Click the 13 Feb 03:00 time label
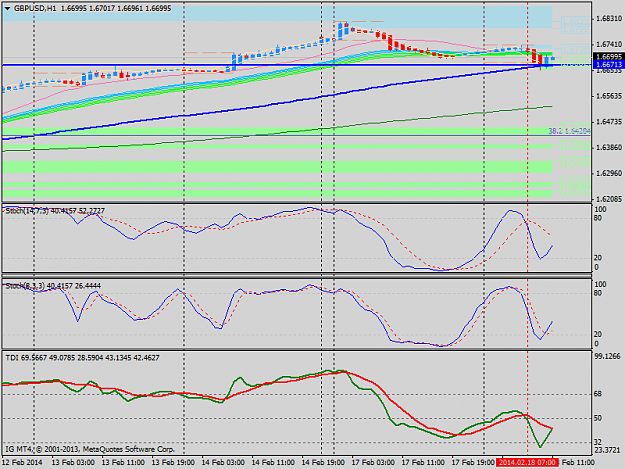 pos(73,462)
